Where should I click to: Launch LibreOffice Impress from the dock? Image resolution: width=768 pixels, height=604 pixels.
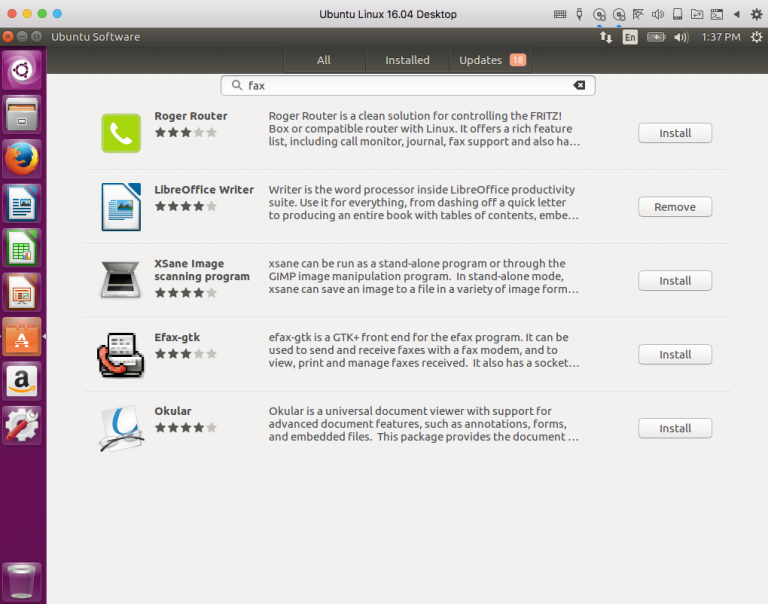pyautogui.click(x=22, y=292)
